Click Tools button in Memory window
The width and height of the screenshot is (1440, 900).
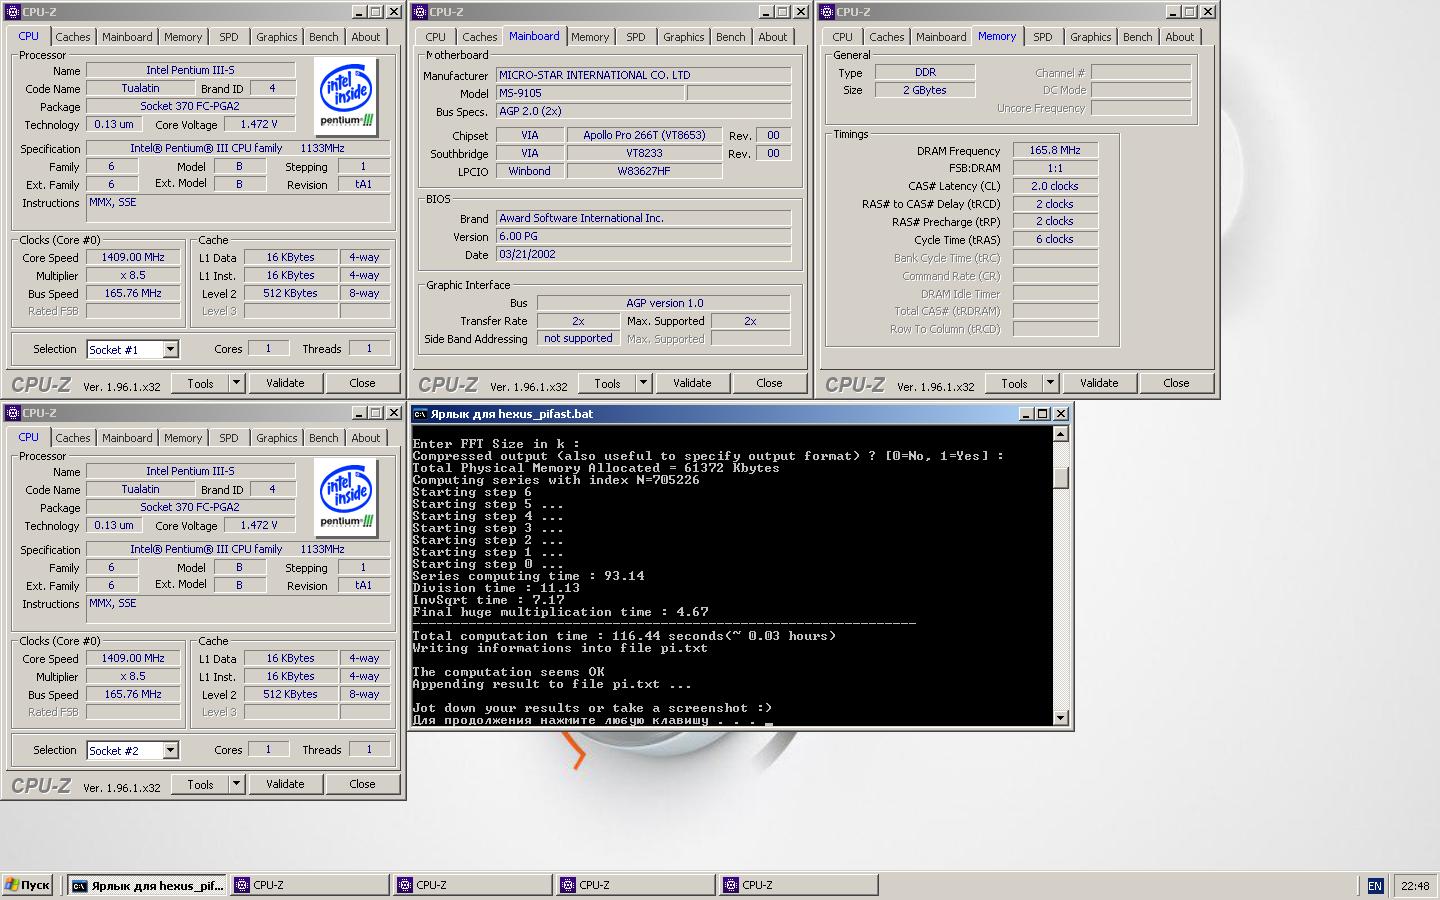[x=1014, y=383]
